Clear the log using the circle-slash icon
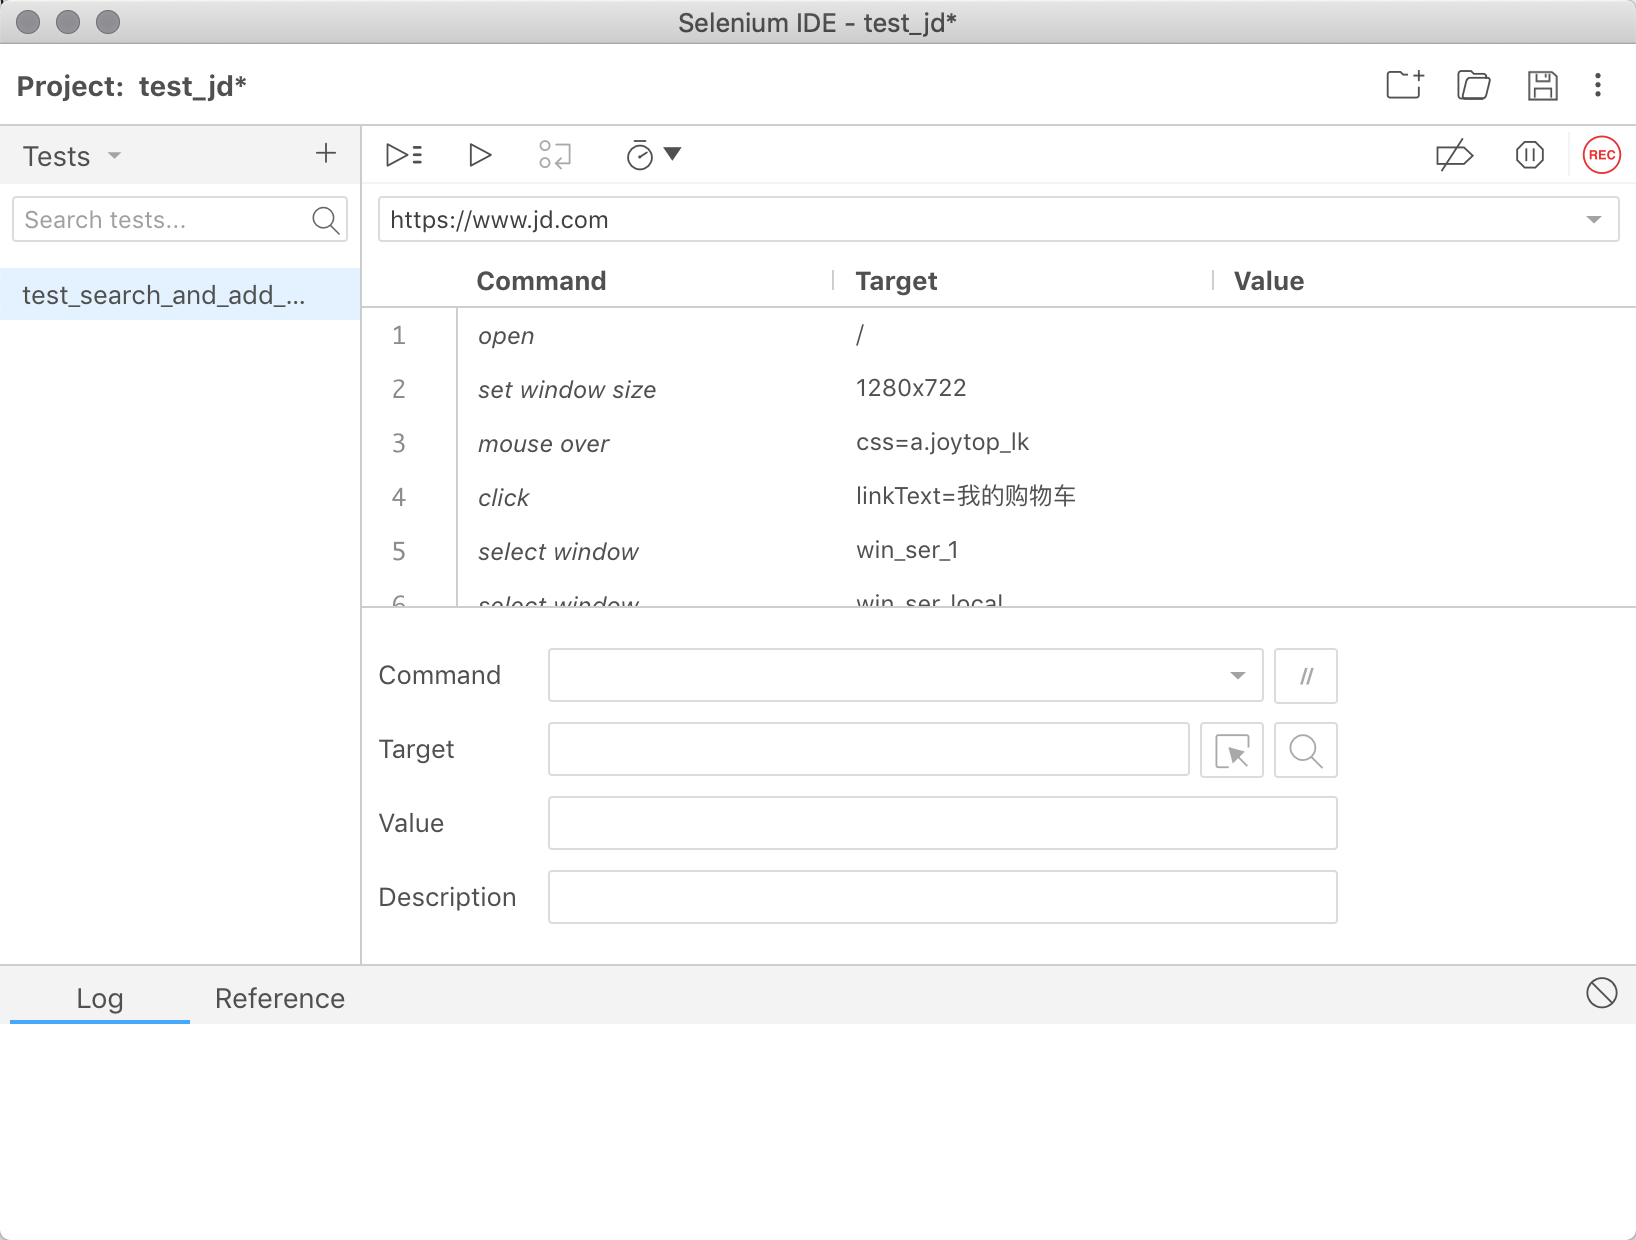Viewport: 1636px width, 1240px height. click(x=1601, y=993)
